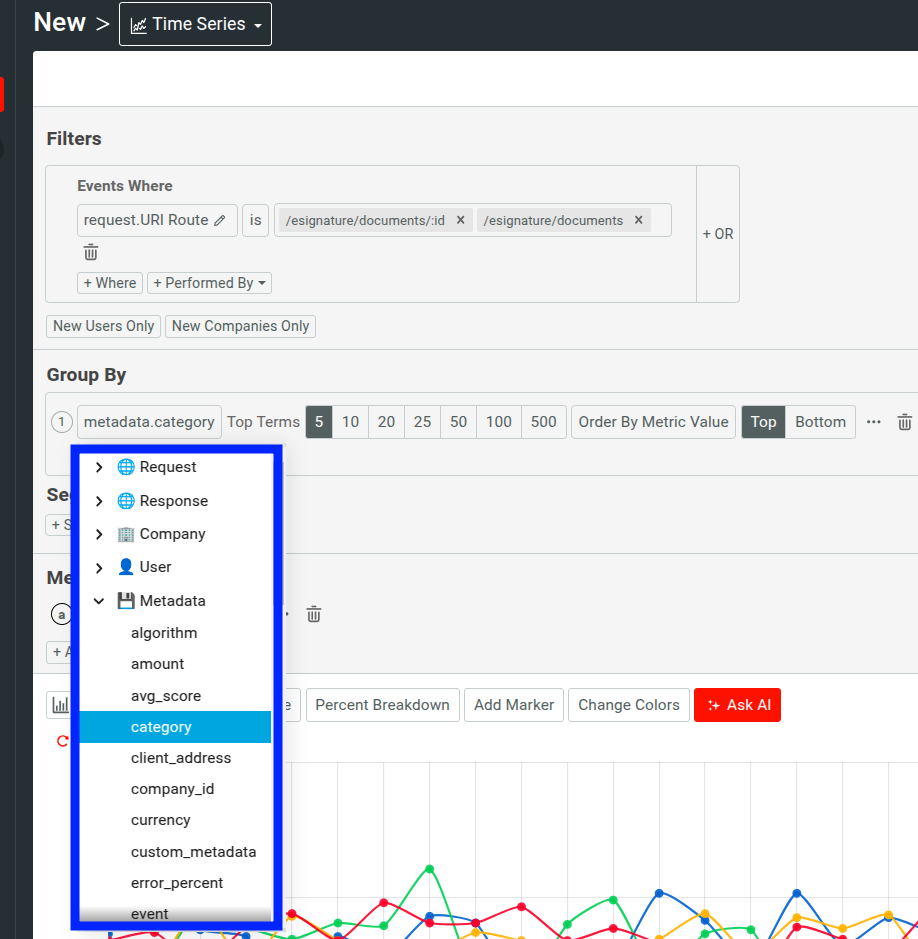Select 100 as the Top Terms count

coord(497,421)
